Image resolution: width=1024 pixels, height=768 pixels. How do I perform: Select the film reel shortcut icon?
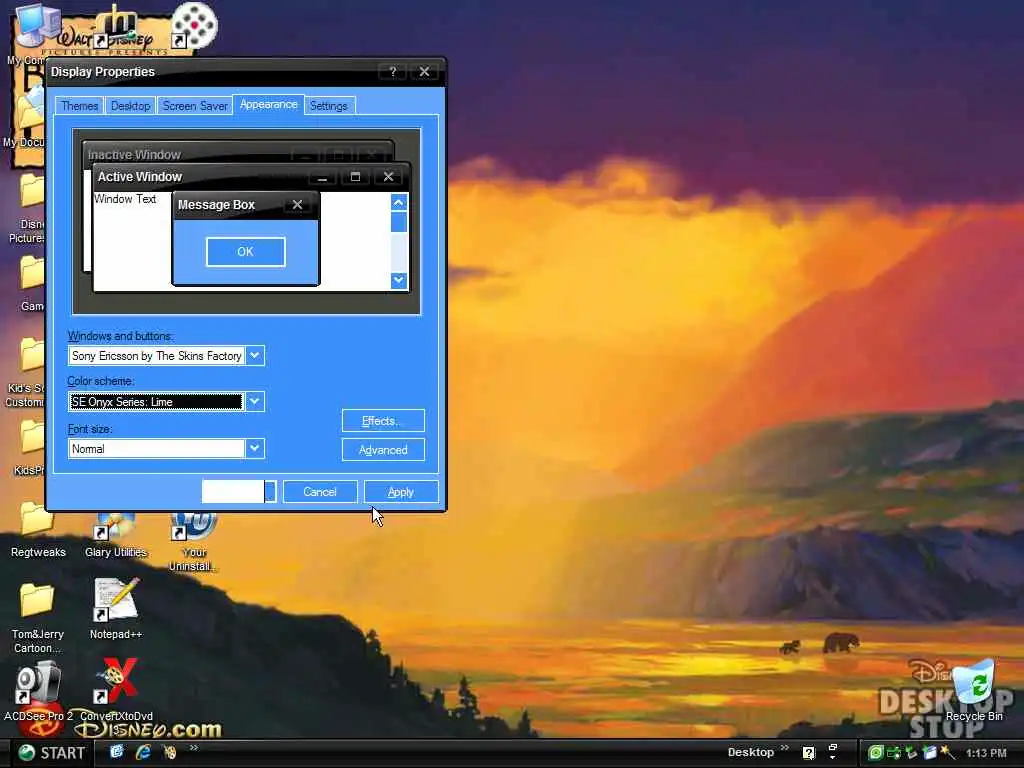point(194,26)
